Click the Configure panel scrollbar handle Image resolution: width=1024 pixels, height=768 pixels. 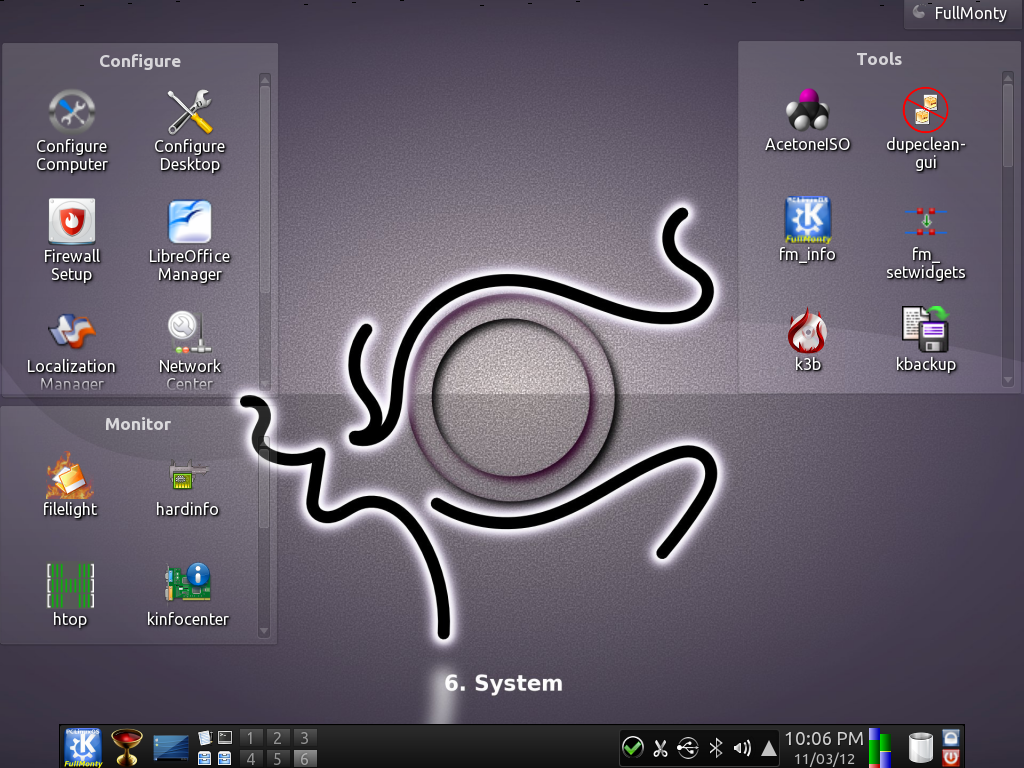pos(264,189)
